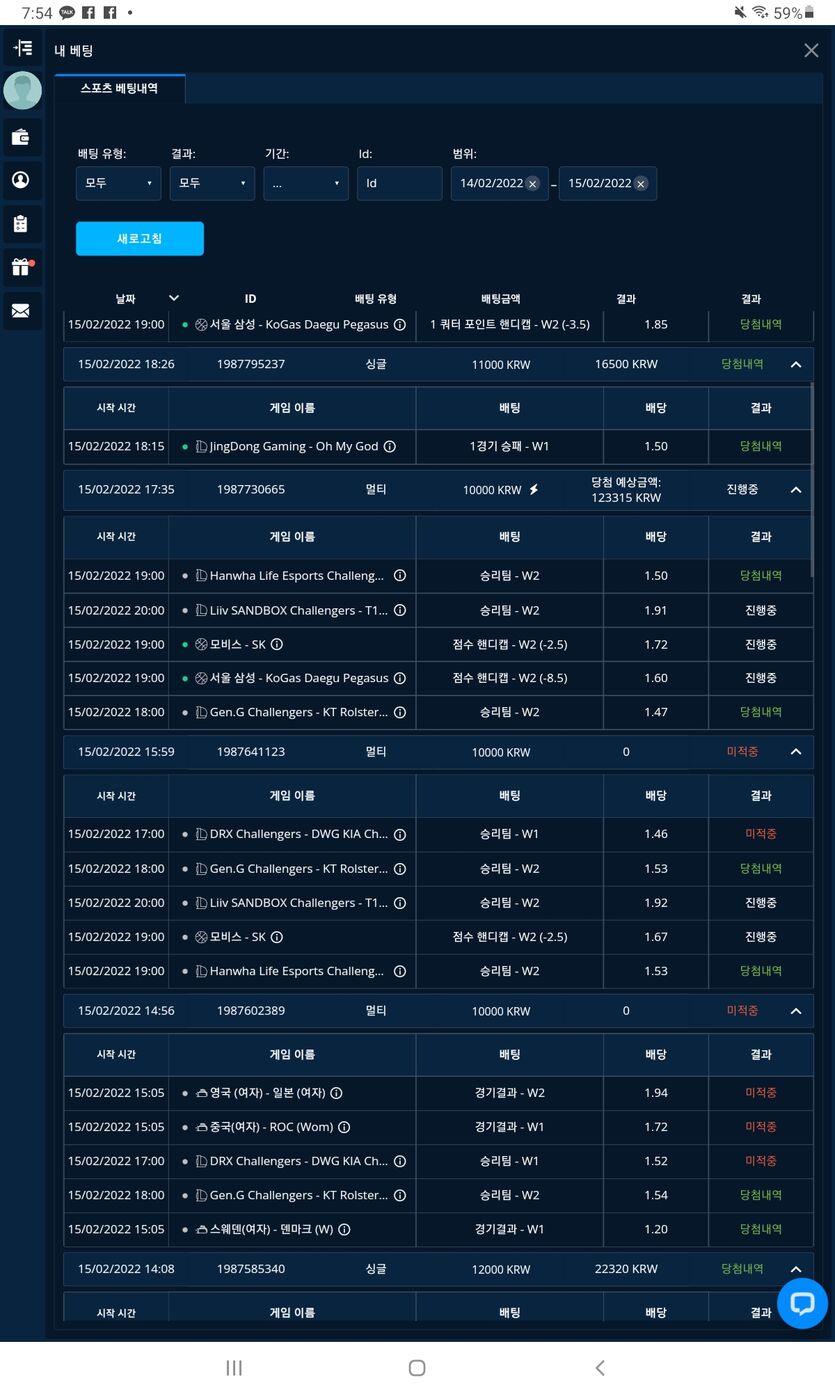Show info for DRX Challengers row with odds 1.46
This screenshot has width=835, height=1392.
pyautogui.click(x=399, y=834)
